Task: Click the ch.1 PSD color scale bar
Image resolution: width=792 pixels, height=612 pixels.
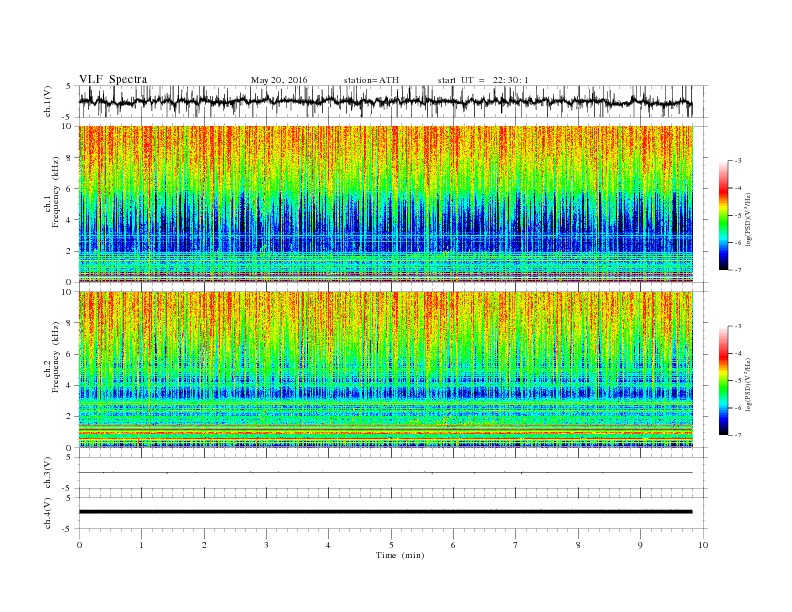Action: click(724, 216)
